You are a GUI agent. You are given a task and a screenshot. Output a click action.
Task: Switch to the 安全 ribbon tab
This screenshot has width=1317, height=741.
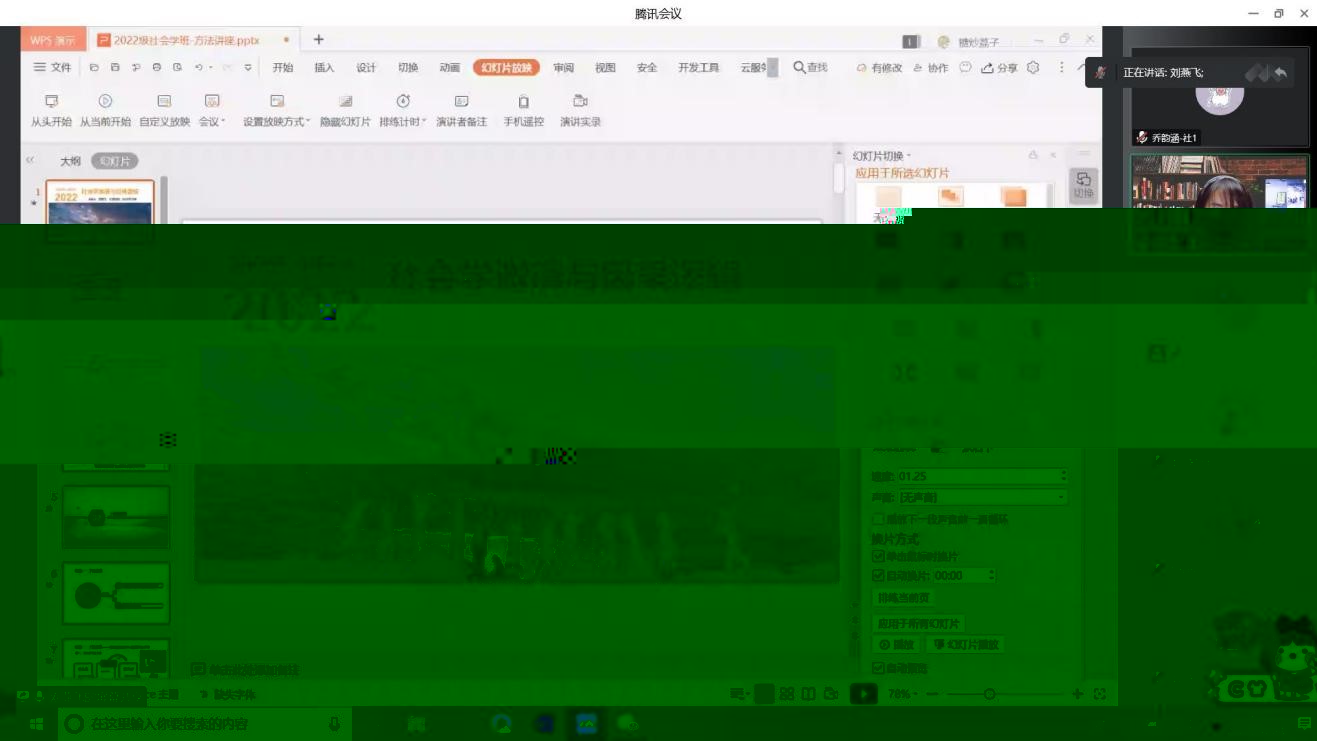pos(647,67)
